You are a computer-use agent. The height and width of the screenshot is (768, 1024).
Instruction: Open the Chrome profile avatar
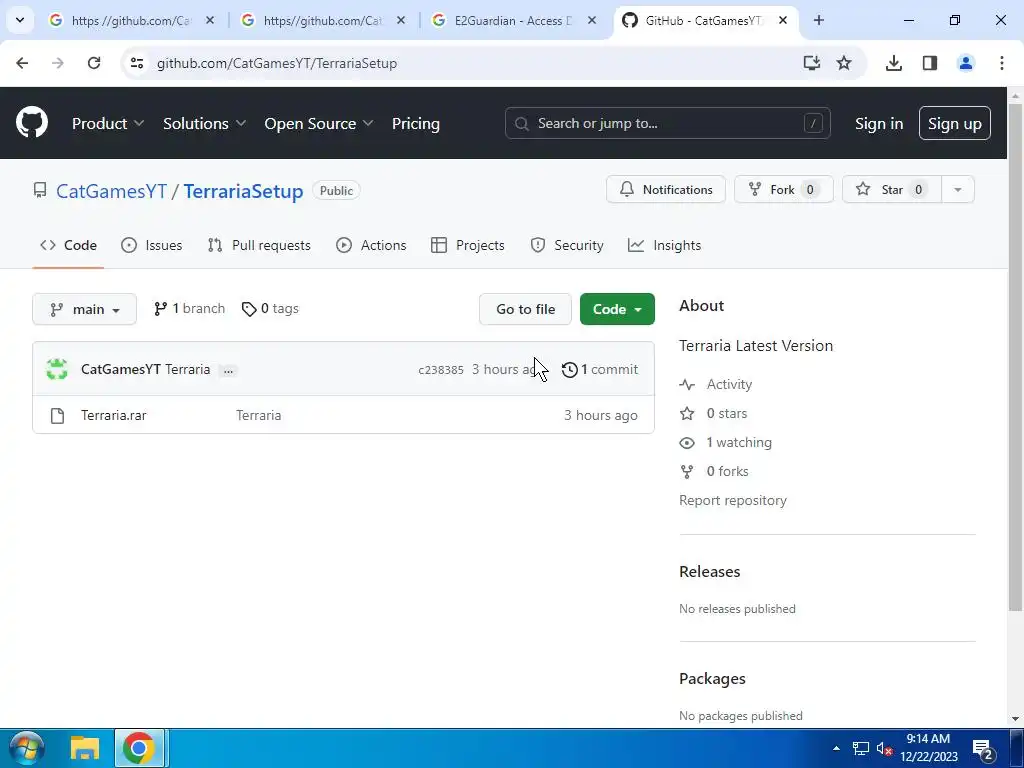pyautogui.click(x=965, y=63)
